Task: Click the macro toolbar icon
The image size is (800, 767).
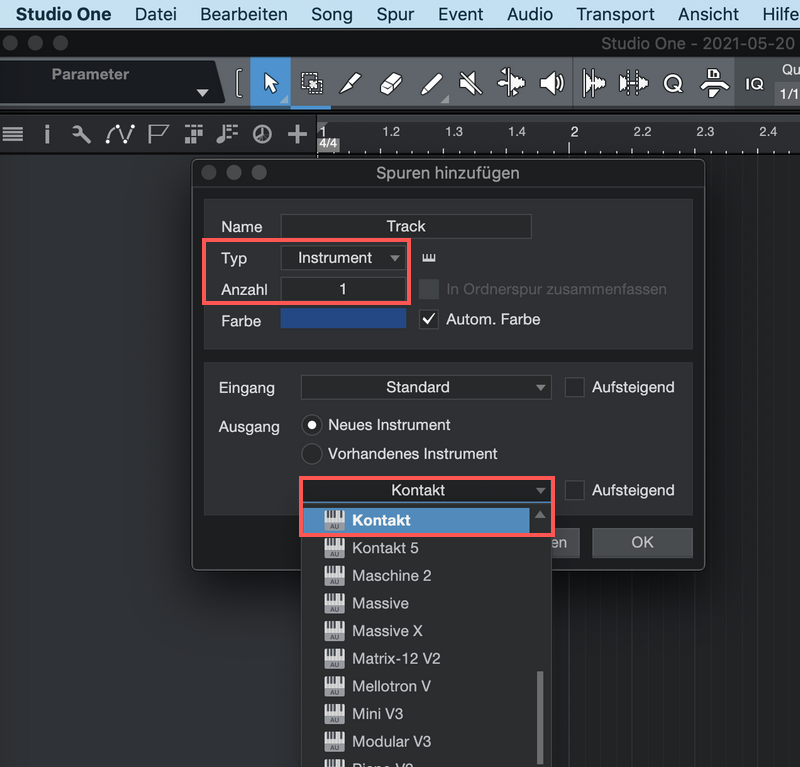Action: click(x=714, y=83)
